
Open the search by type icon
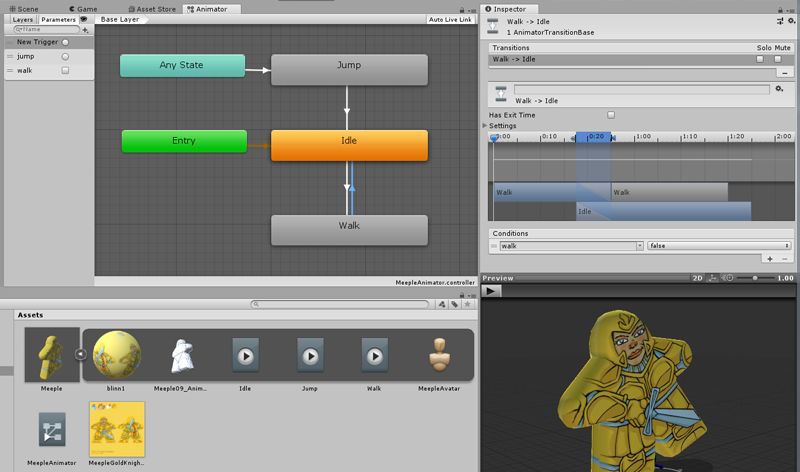tap(442, 304)
